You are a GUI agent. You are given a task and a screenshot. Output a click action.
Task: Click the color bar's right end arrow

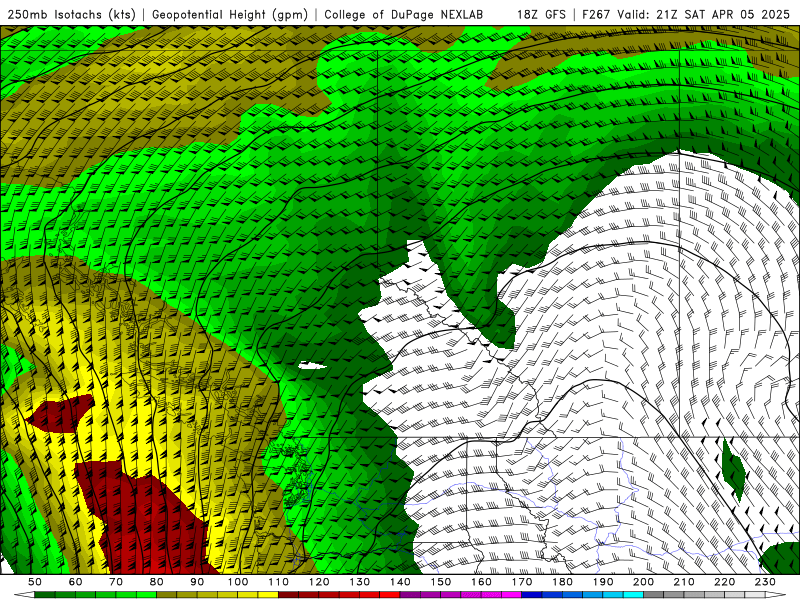coord(775,594)
